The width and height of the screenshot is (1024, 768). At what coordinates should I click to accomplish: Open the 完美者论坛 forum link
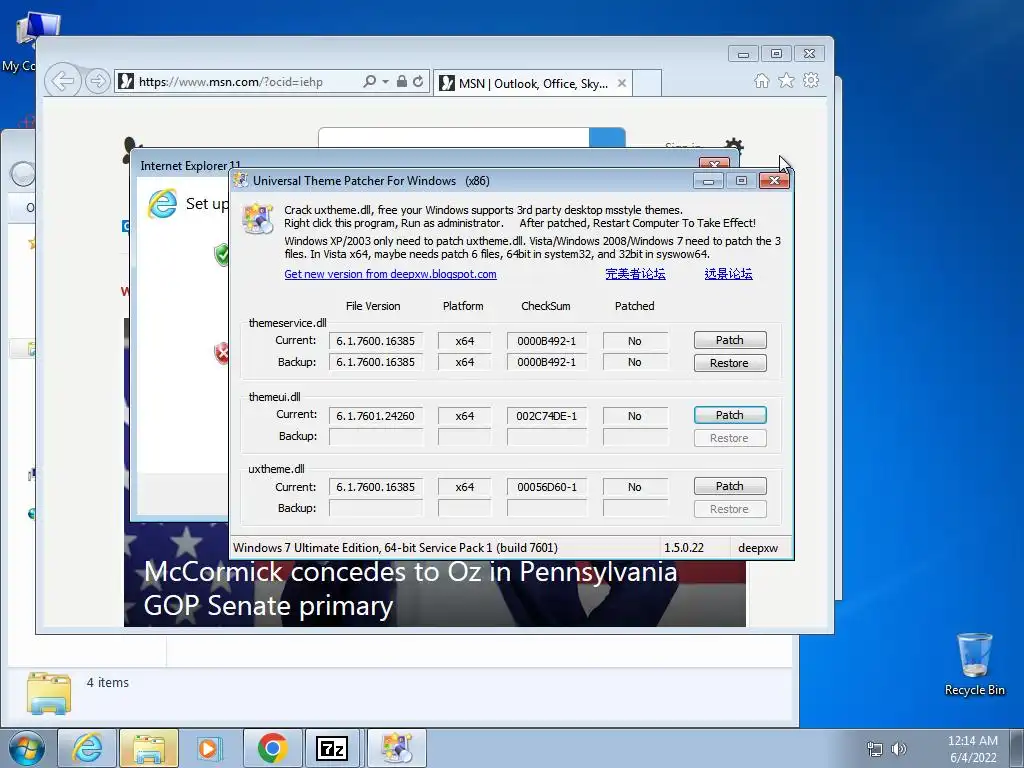coord(635,274)
